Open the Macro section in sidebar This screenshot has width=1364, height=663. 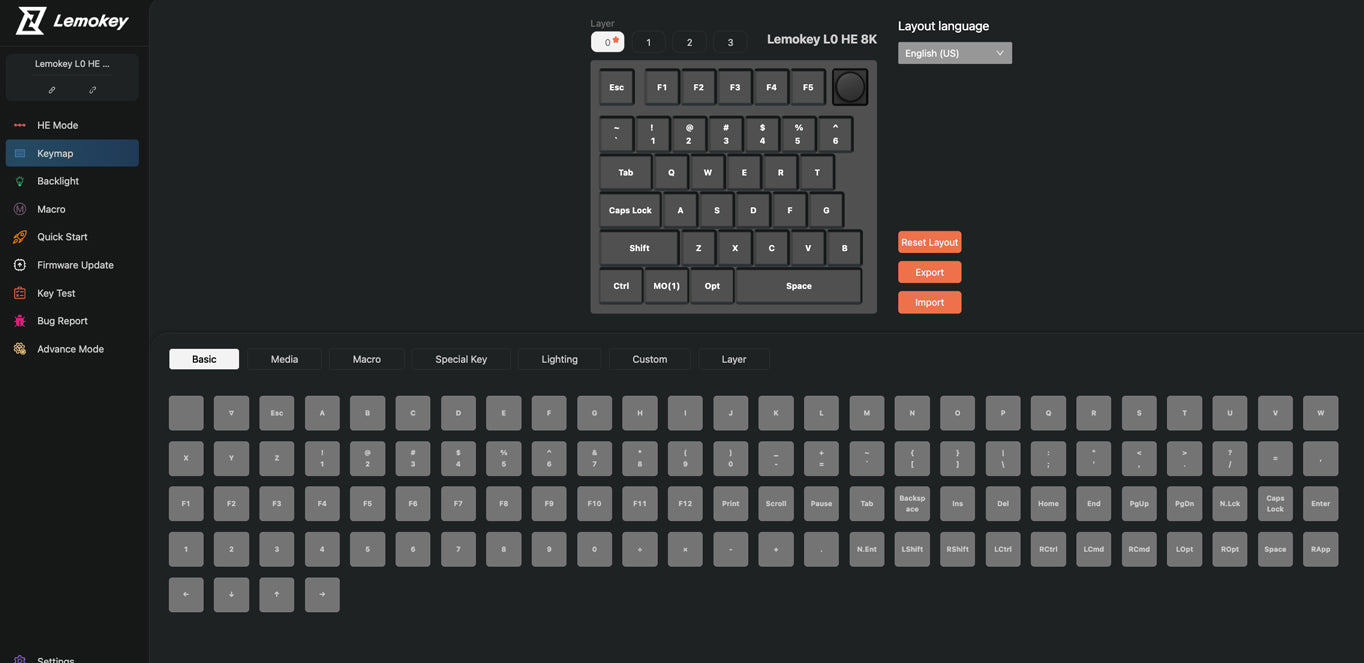[x=51, y=209]
